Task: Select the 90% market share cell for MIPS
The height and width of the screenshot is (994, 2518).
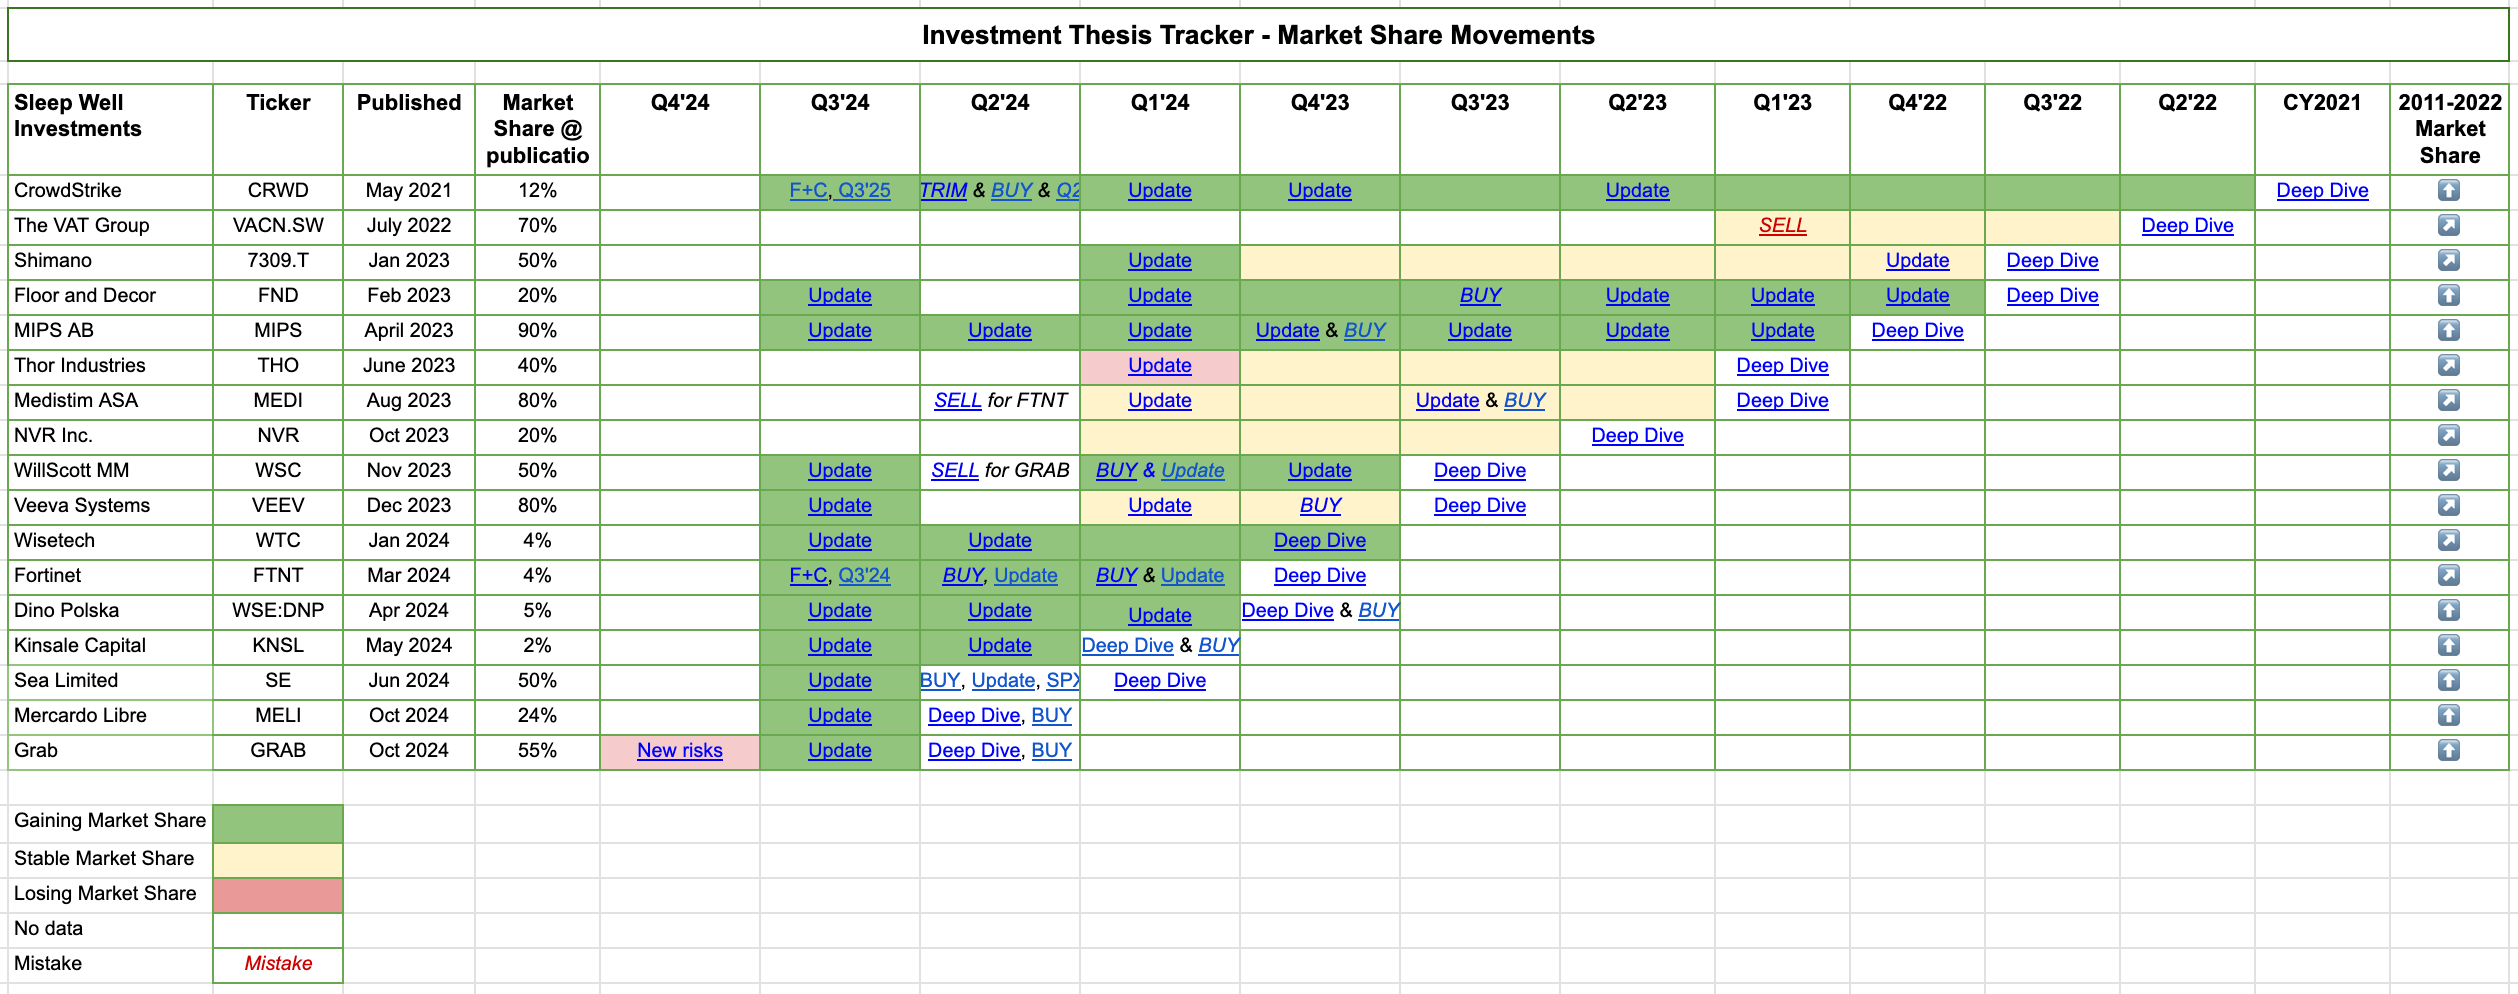Action: [x=537, y=330]
